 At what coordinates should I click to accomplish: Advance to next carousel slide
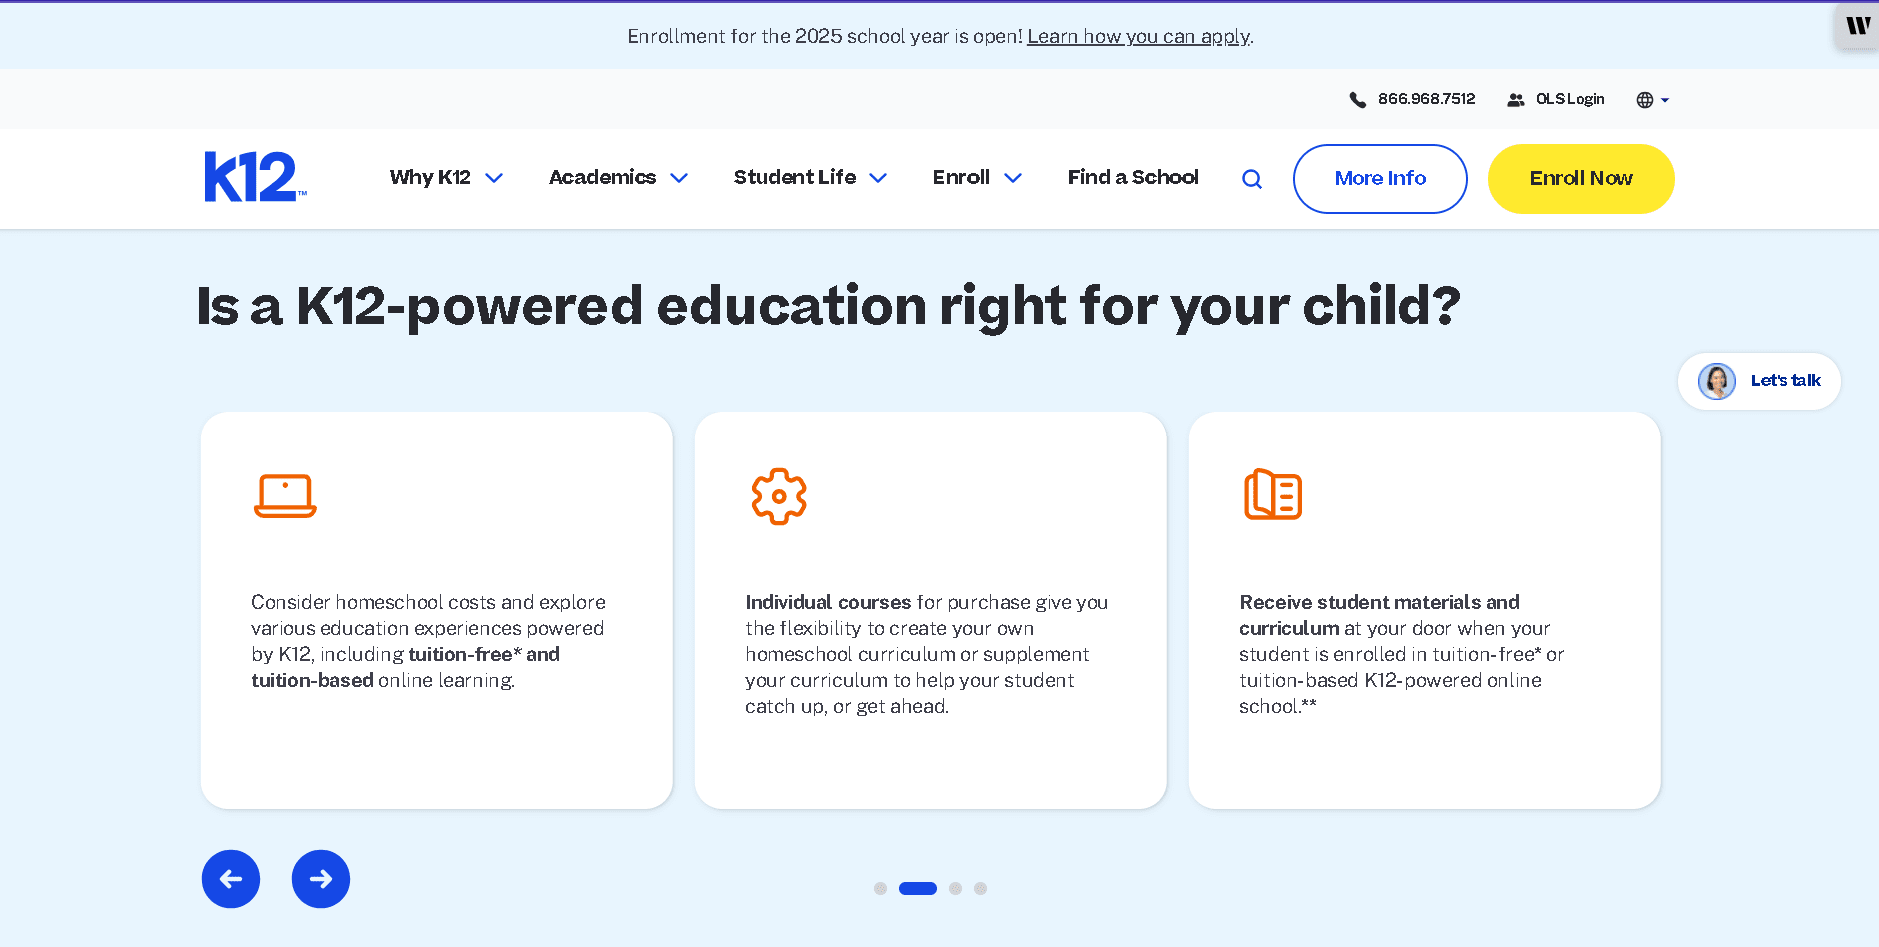point(321,879)
